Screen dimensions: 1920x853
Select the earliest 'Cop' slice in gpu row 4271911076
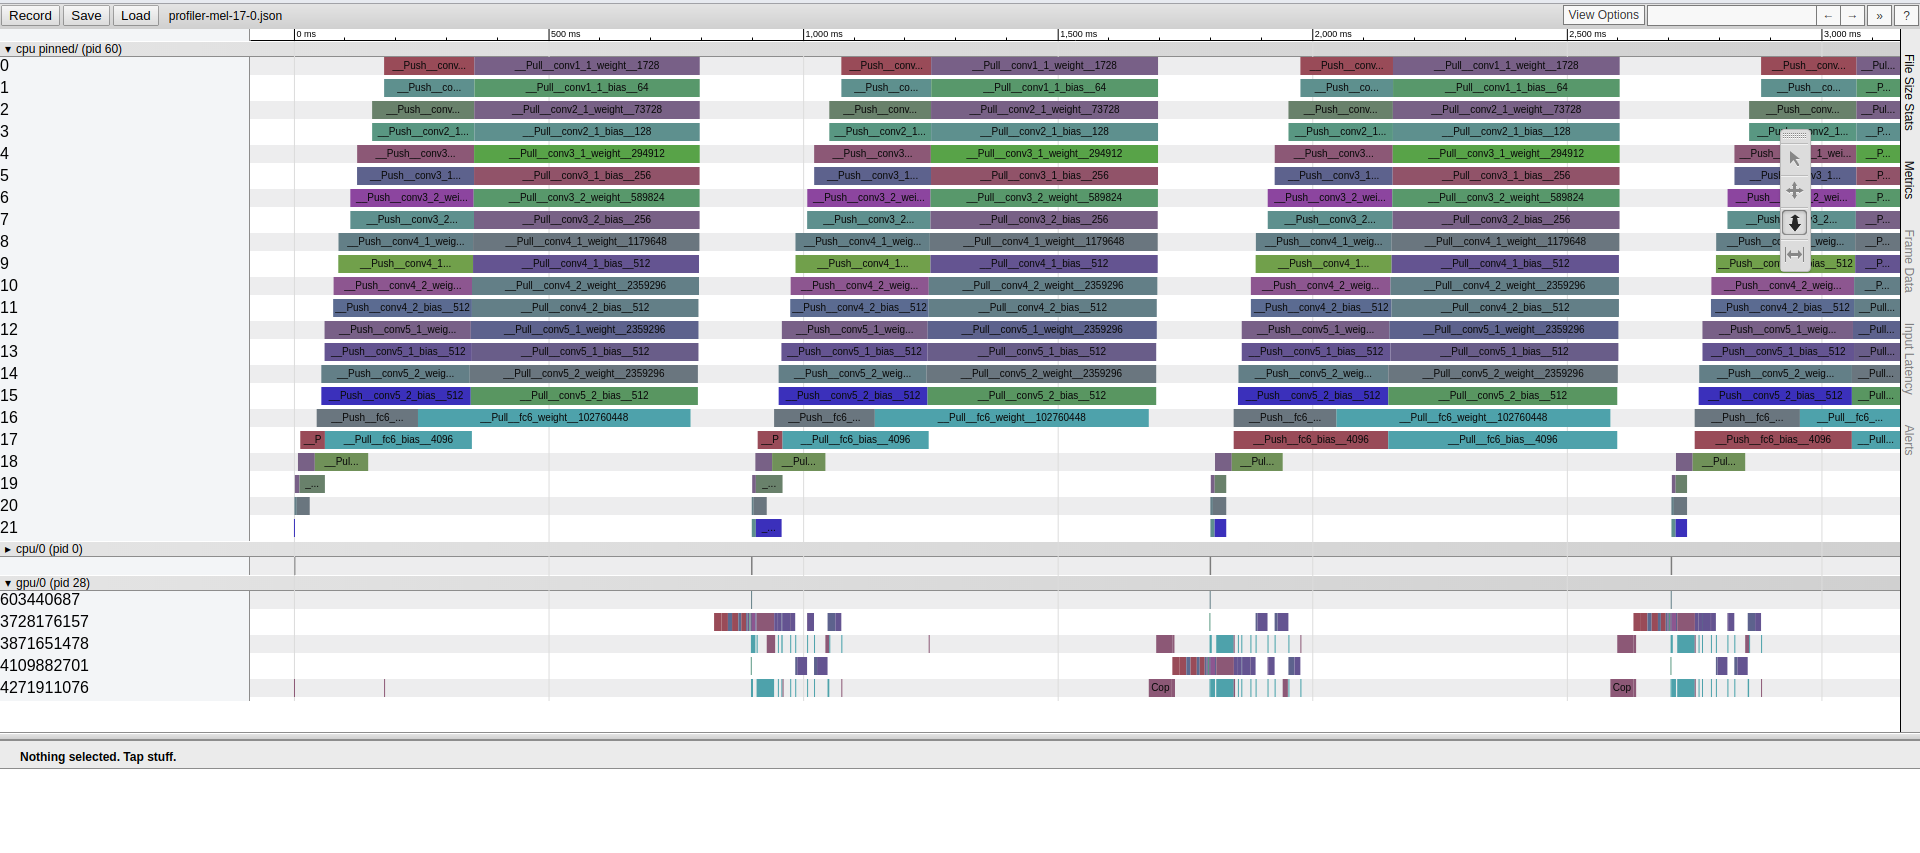pos(1161,688)
